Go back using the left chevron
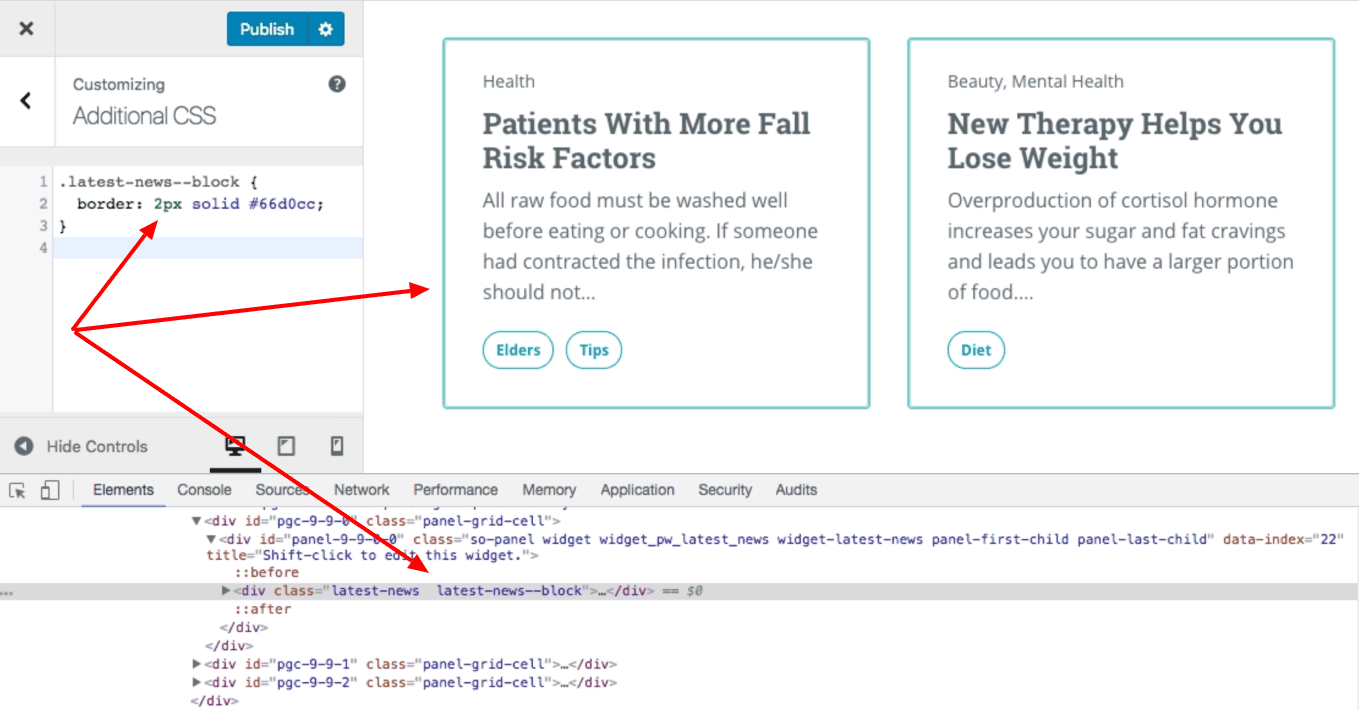Viewport: 1359px width, 710px height. pyautogui.click(x=26, y=100)
